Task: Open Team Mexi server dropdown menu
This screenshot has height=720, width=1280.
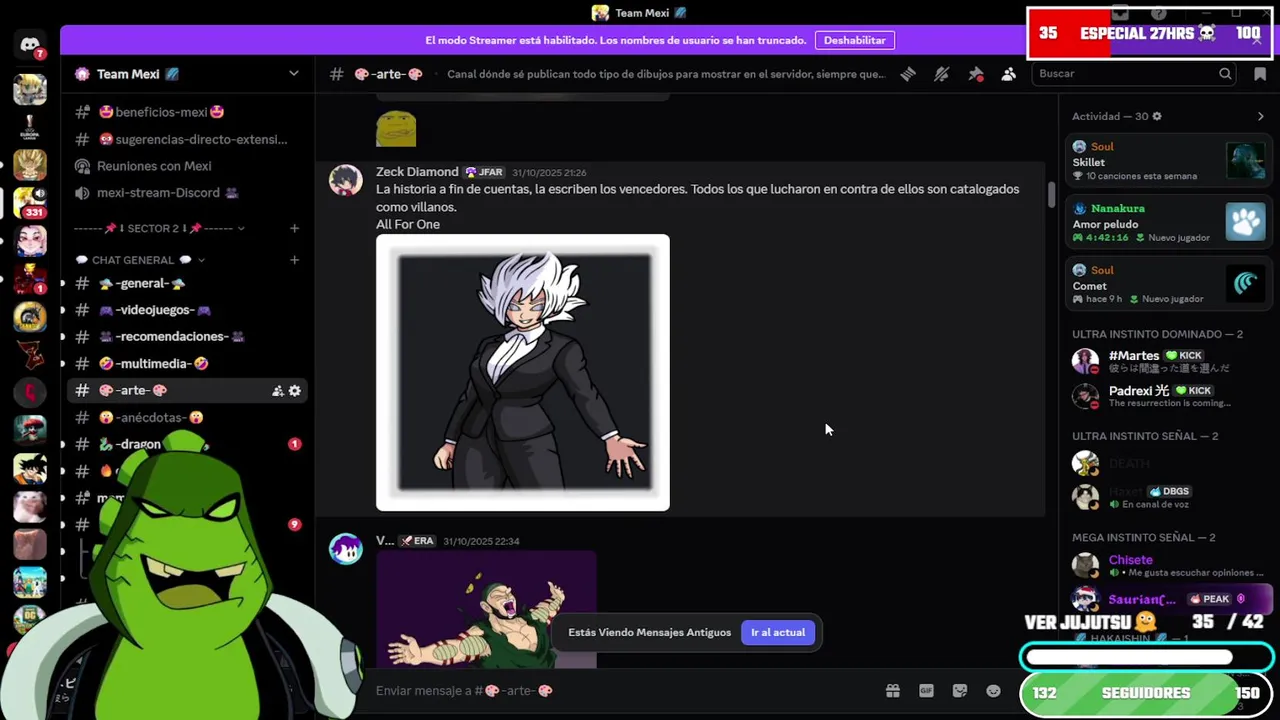Action: (x=293, y=74)
